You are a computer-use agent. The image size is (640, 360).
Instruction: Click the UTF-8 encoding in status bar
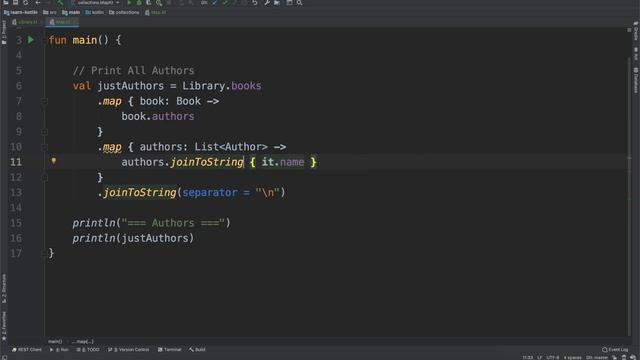coord(553,357)
